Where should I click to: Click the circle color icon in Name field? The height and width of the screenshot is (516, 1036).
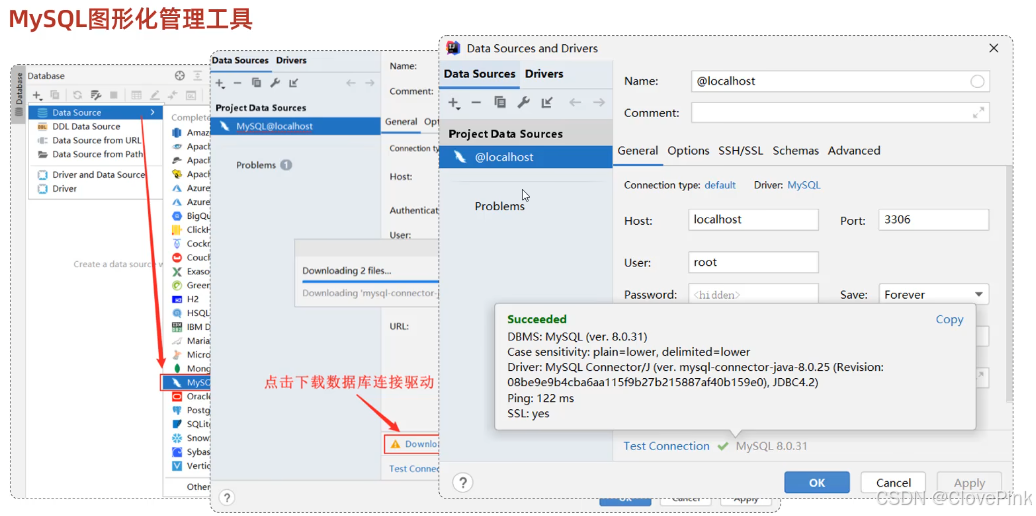pos(977,81)
